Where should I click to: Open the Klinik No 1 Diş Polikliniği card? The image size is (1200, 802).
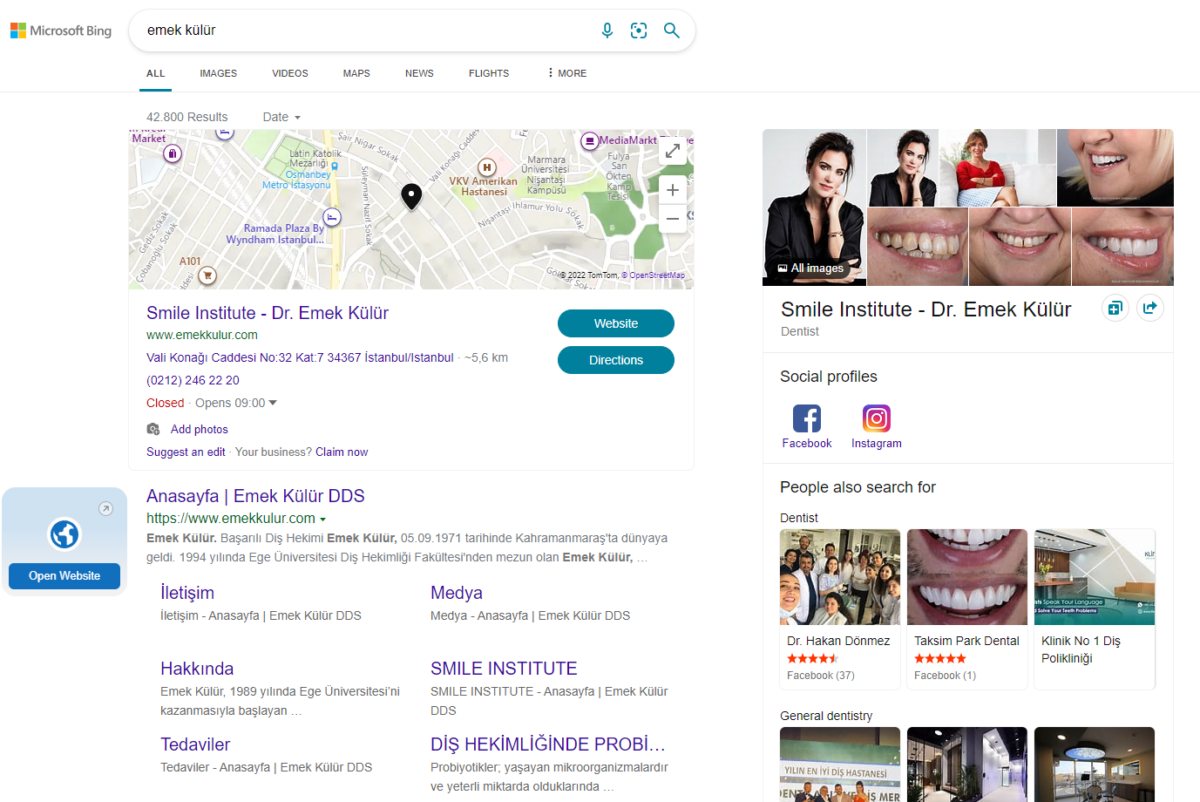click(x=1094, y=608)
